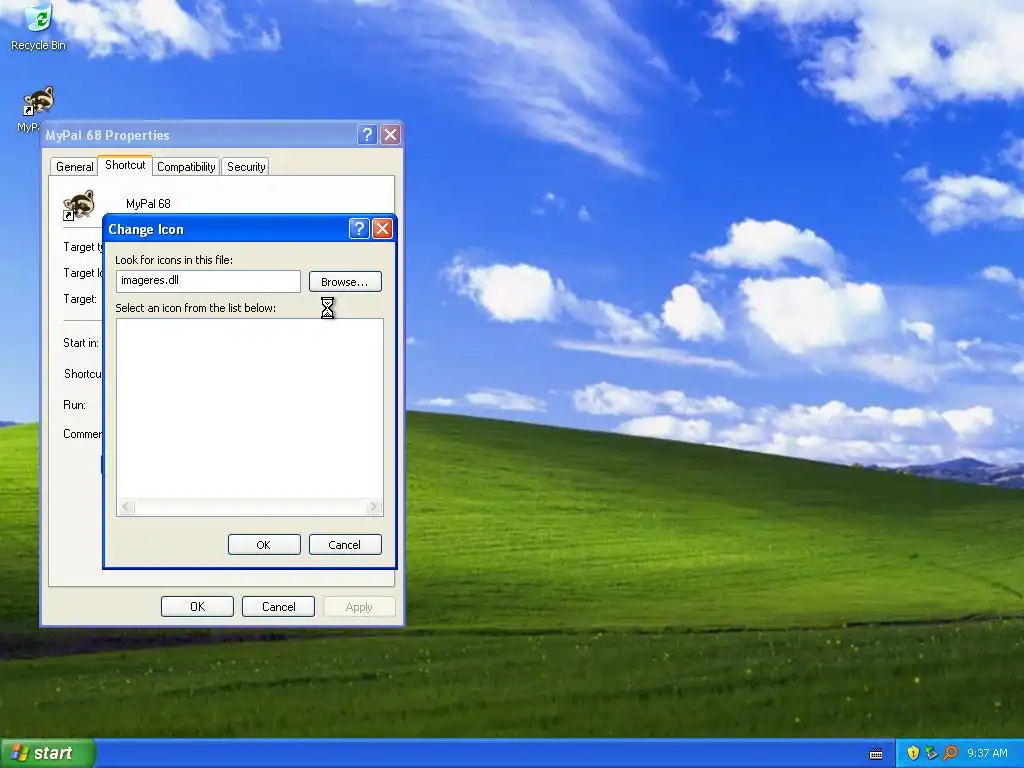Screen dimensions: 1024x768
Task: Click the icon list right scroll arrow
Action: point(373,507)
